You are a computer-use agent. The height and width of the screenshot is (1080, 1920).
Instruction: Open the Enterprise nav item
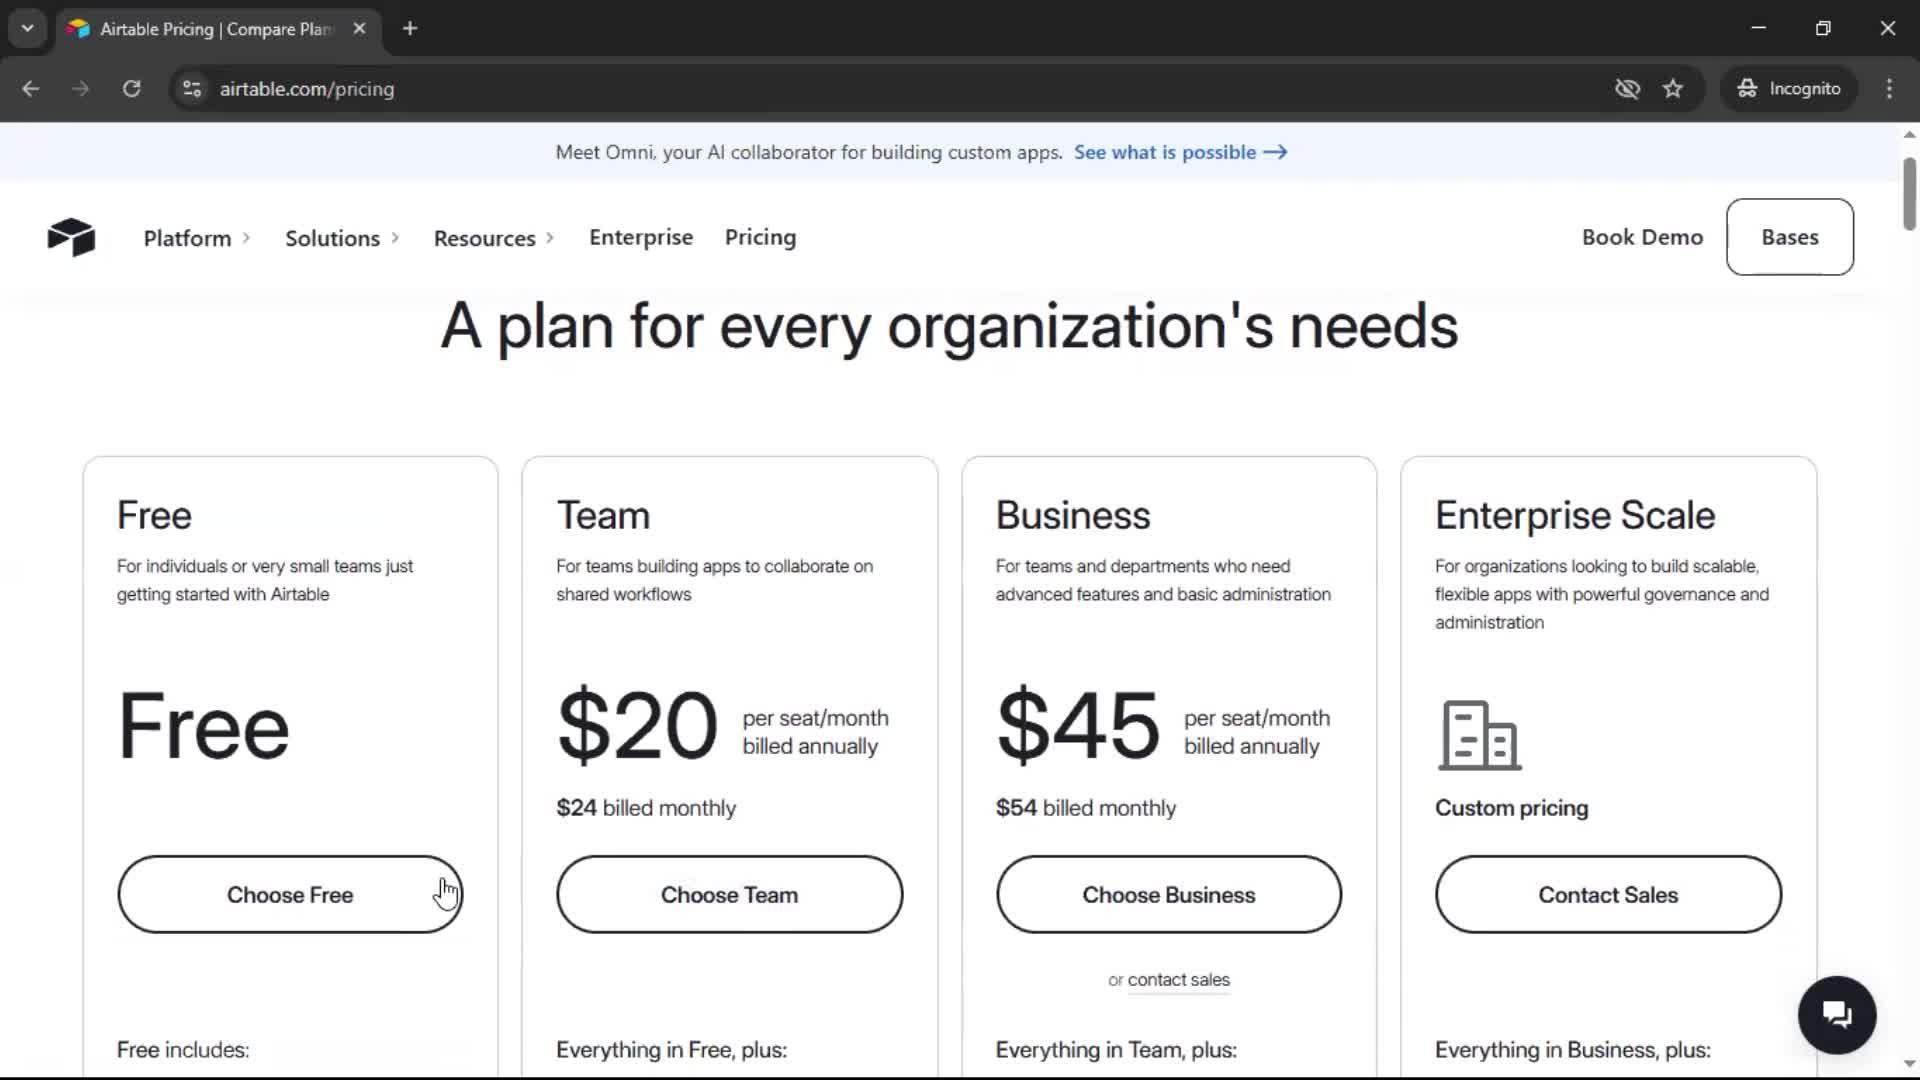click(x=641, y=237)
